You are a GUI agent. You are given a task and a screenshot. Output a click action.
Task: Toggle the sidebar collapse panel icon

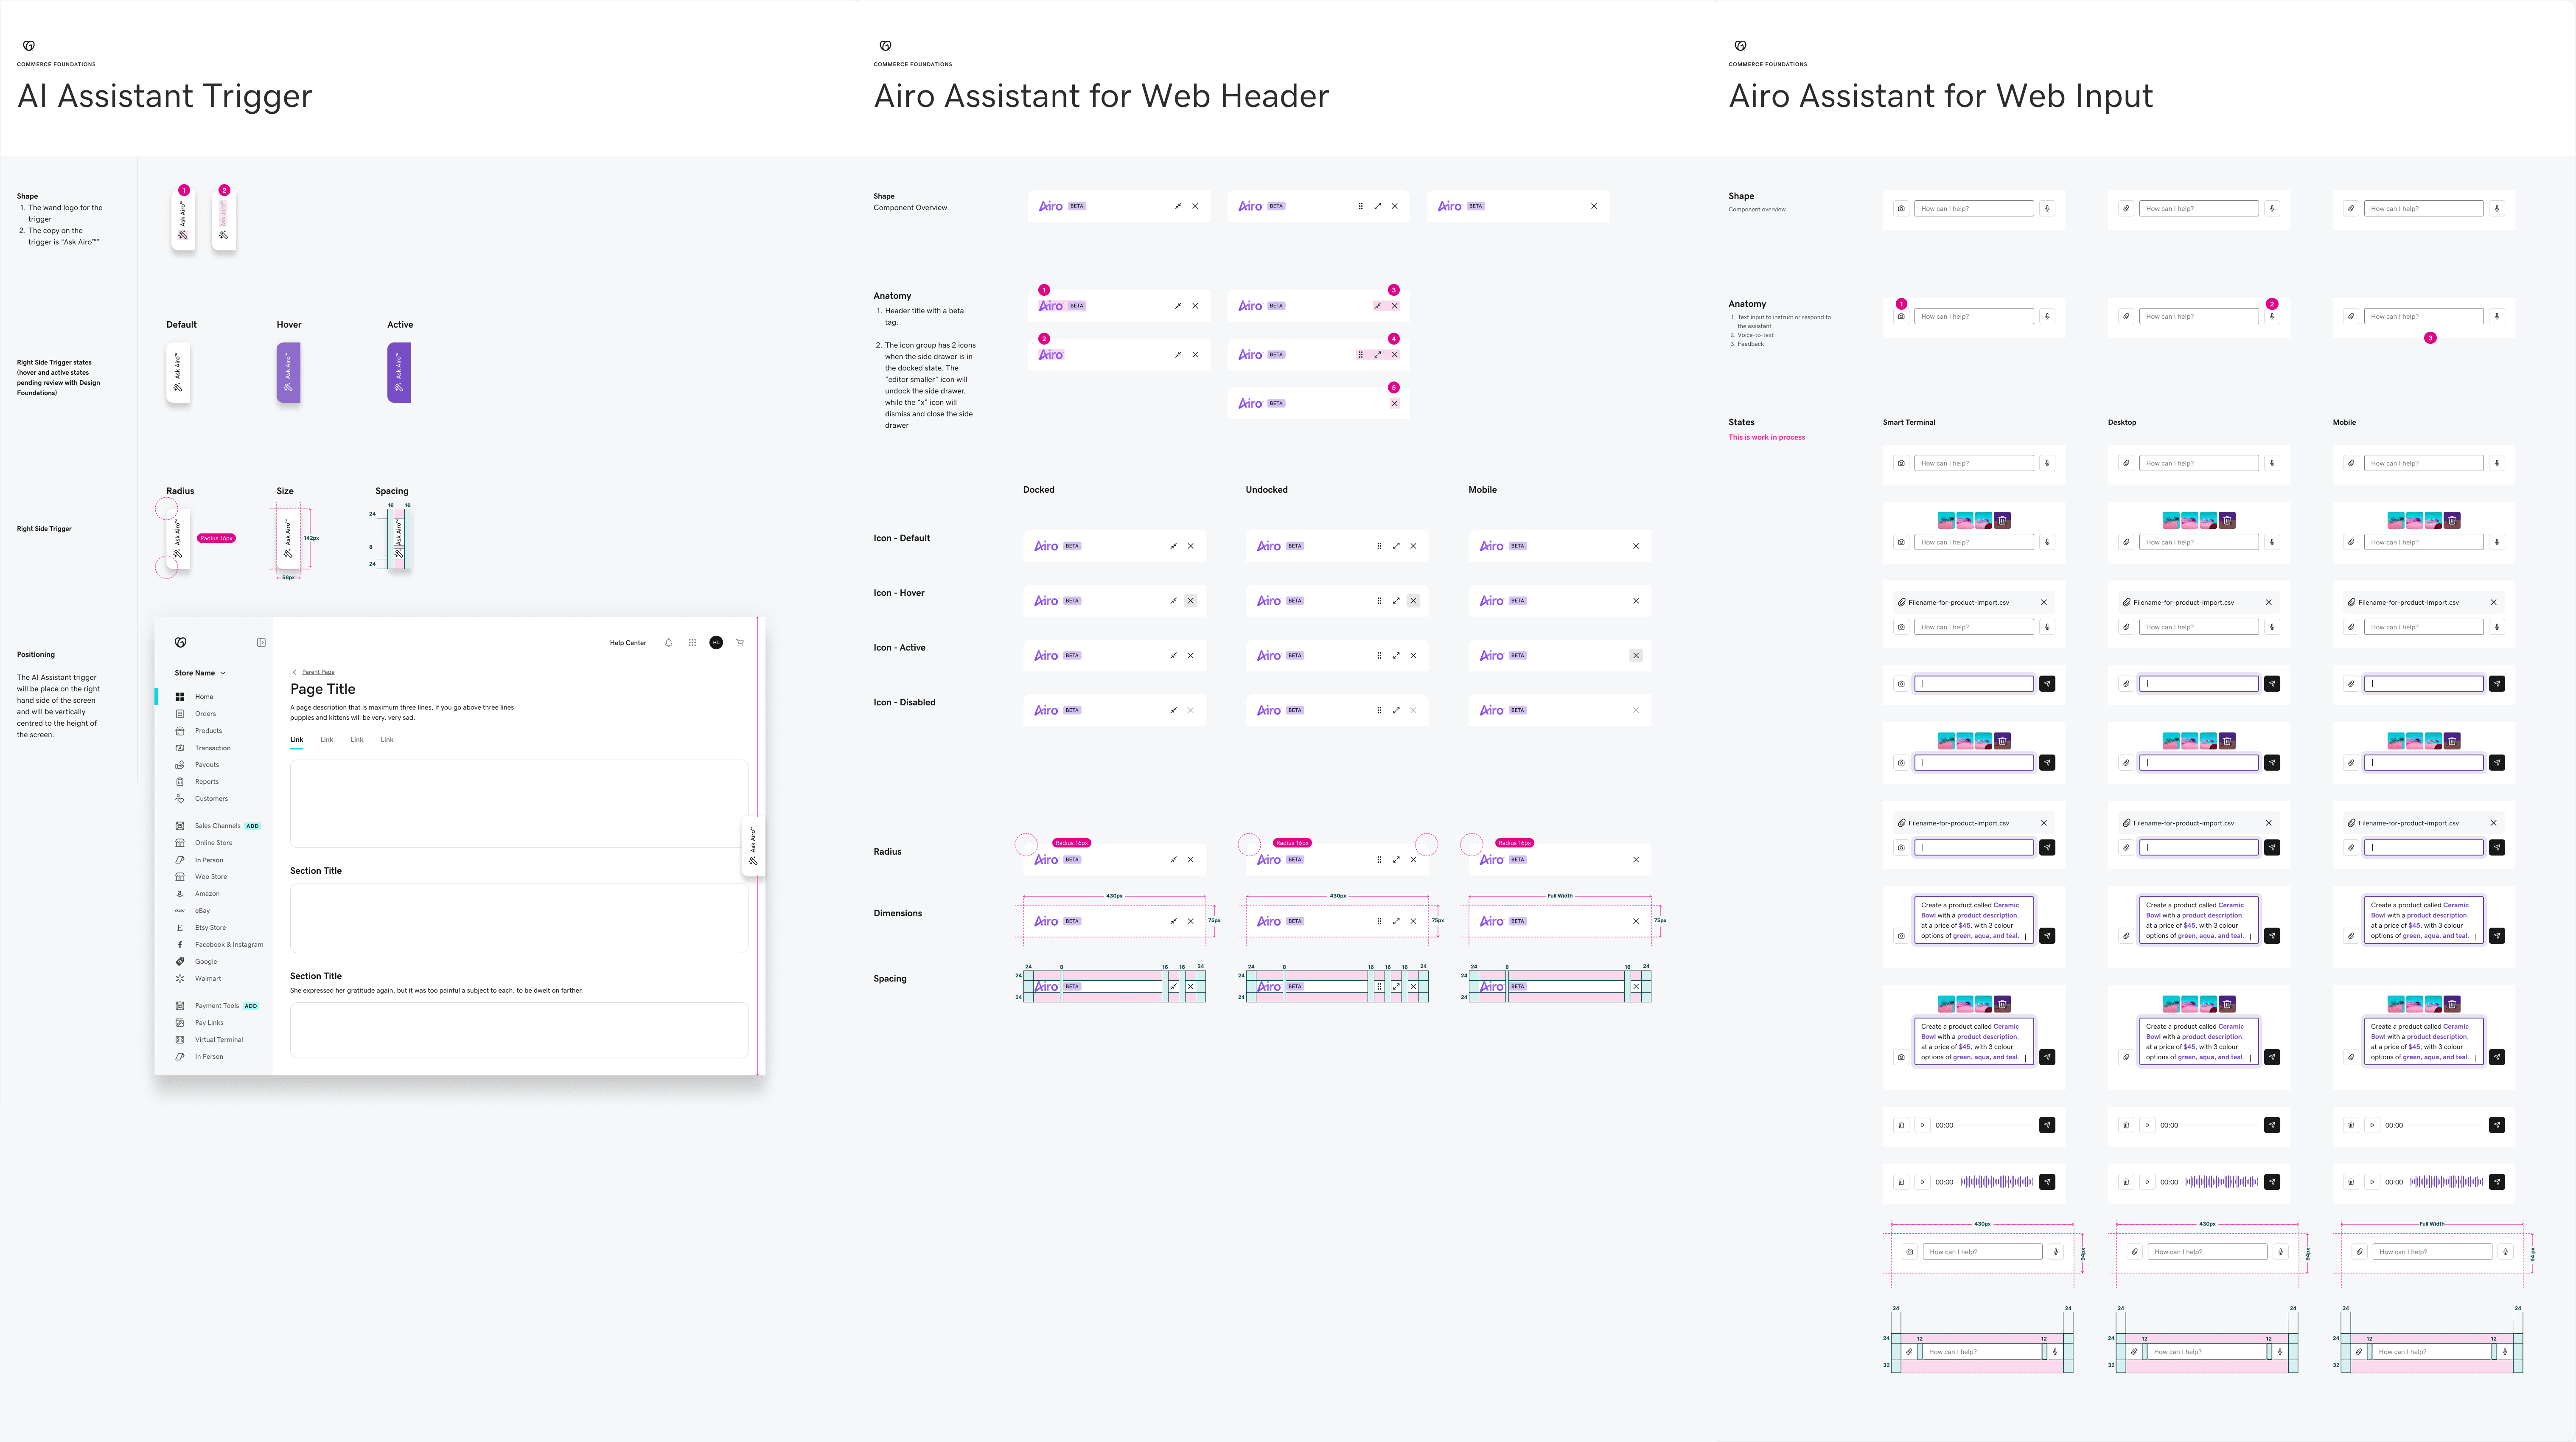[x=261, y=643]
